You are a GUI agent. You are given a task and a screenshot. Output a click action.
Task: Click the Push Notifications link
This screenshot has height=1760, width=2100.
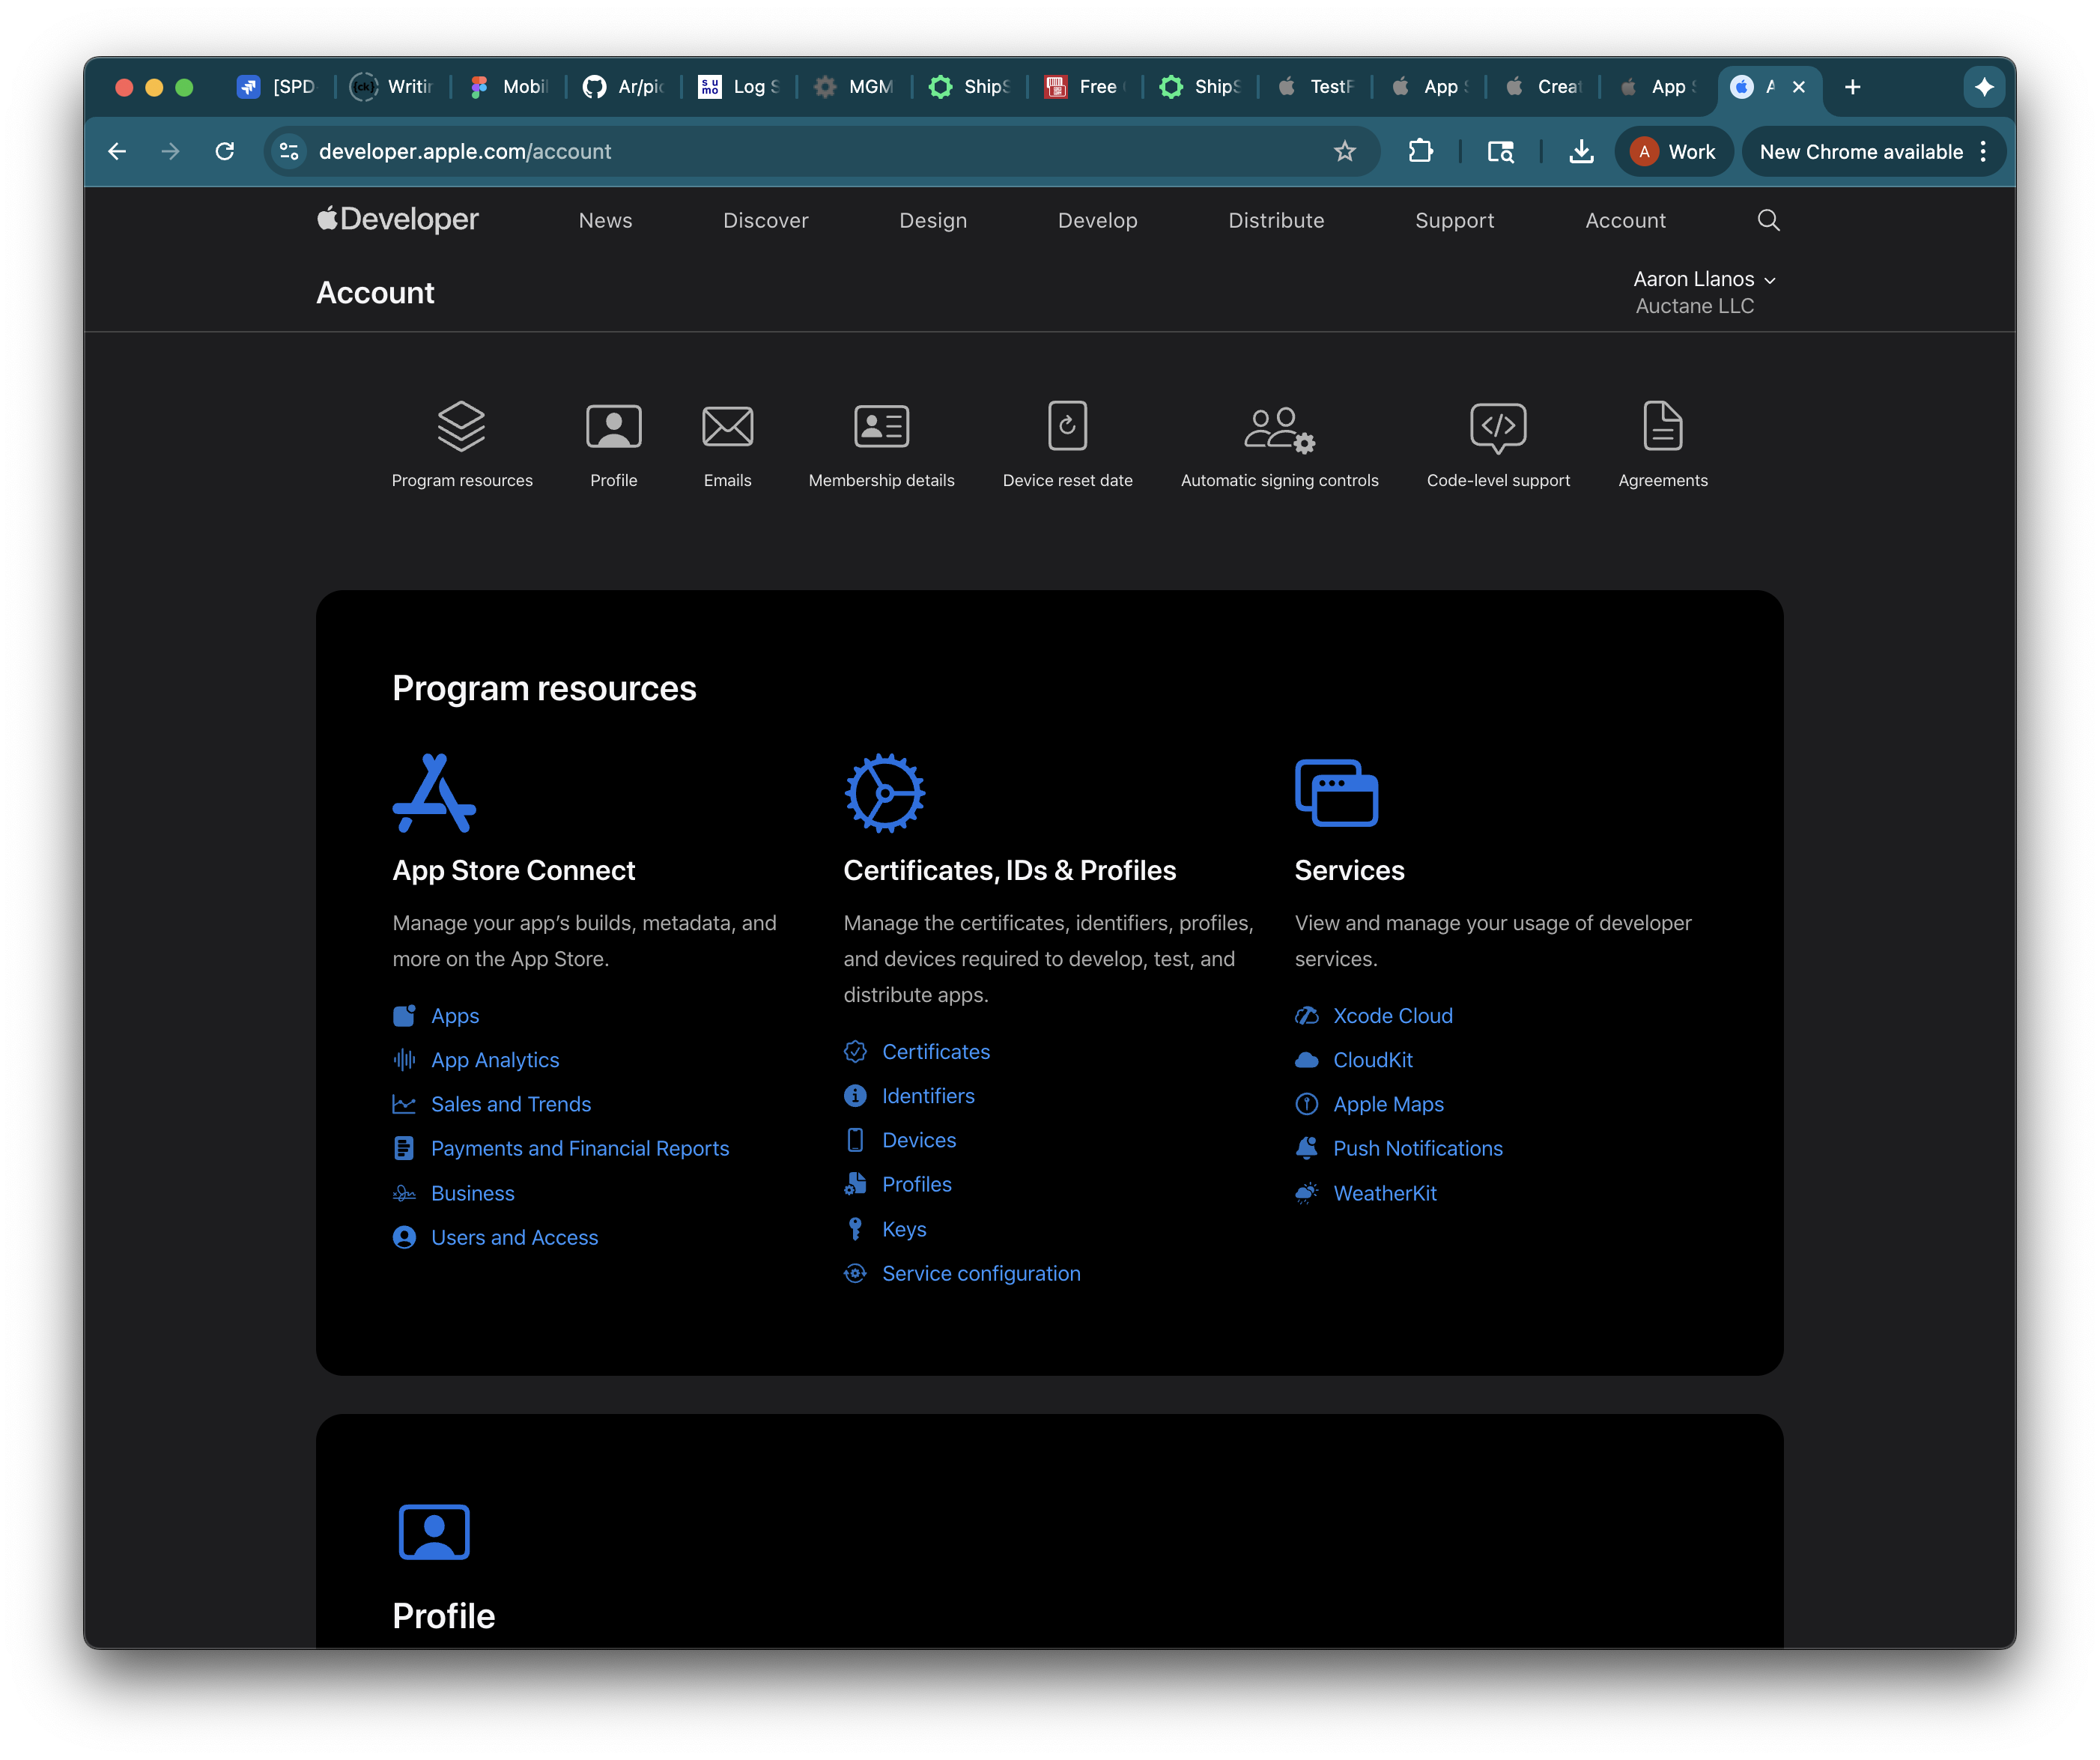click(1417, 1148)
